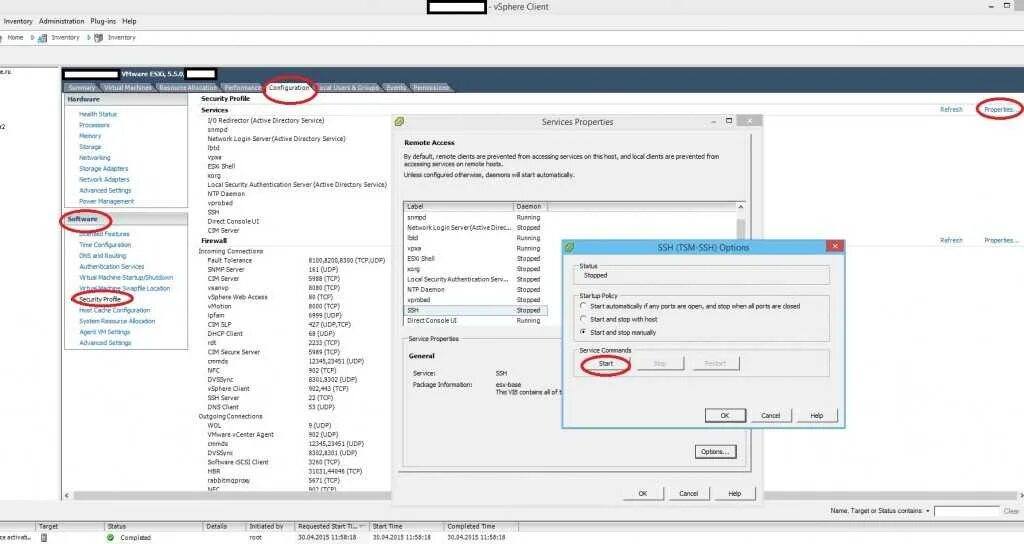Click Start in Service Commands
1024x544 pixels.
coord(605,364)
